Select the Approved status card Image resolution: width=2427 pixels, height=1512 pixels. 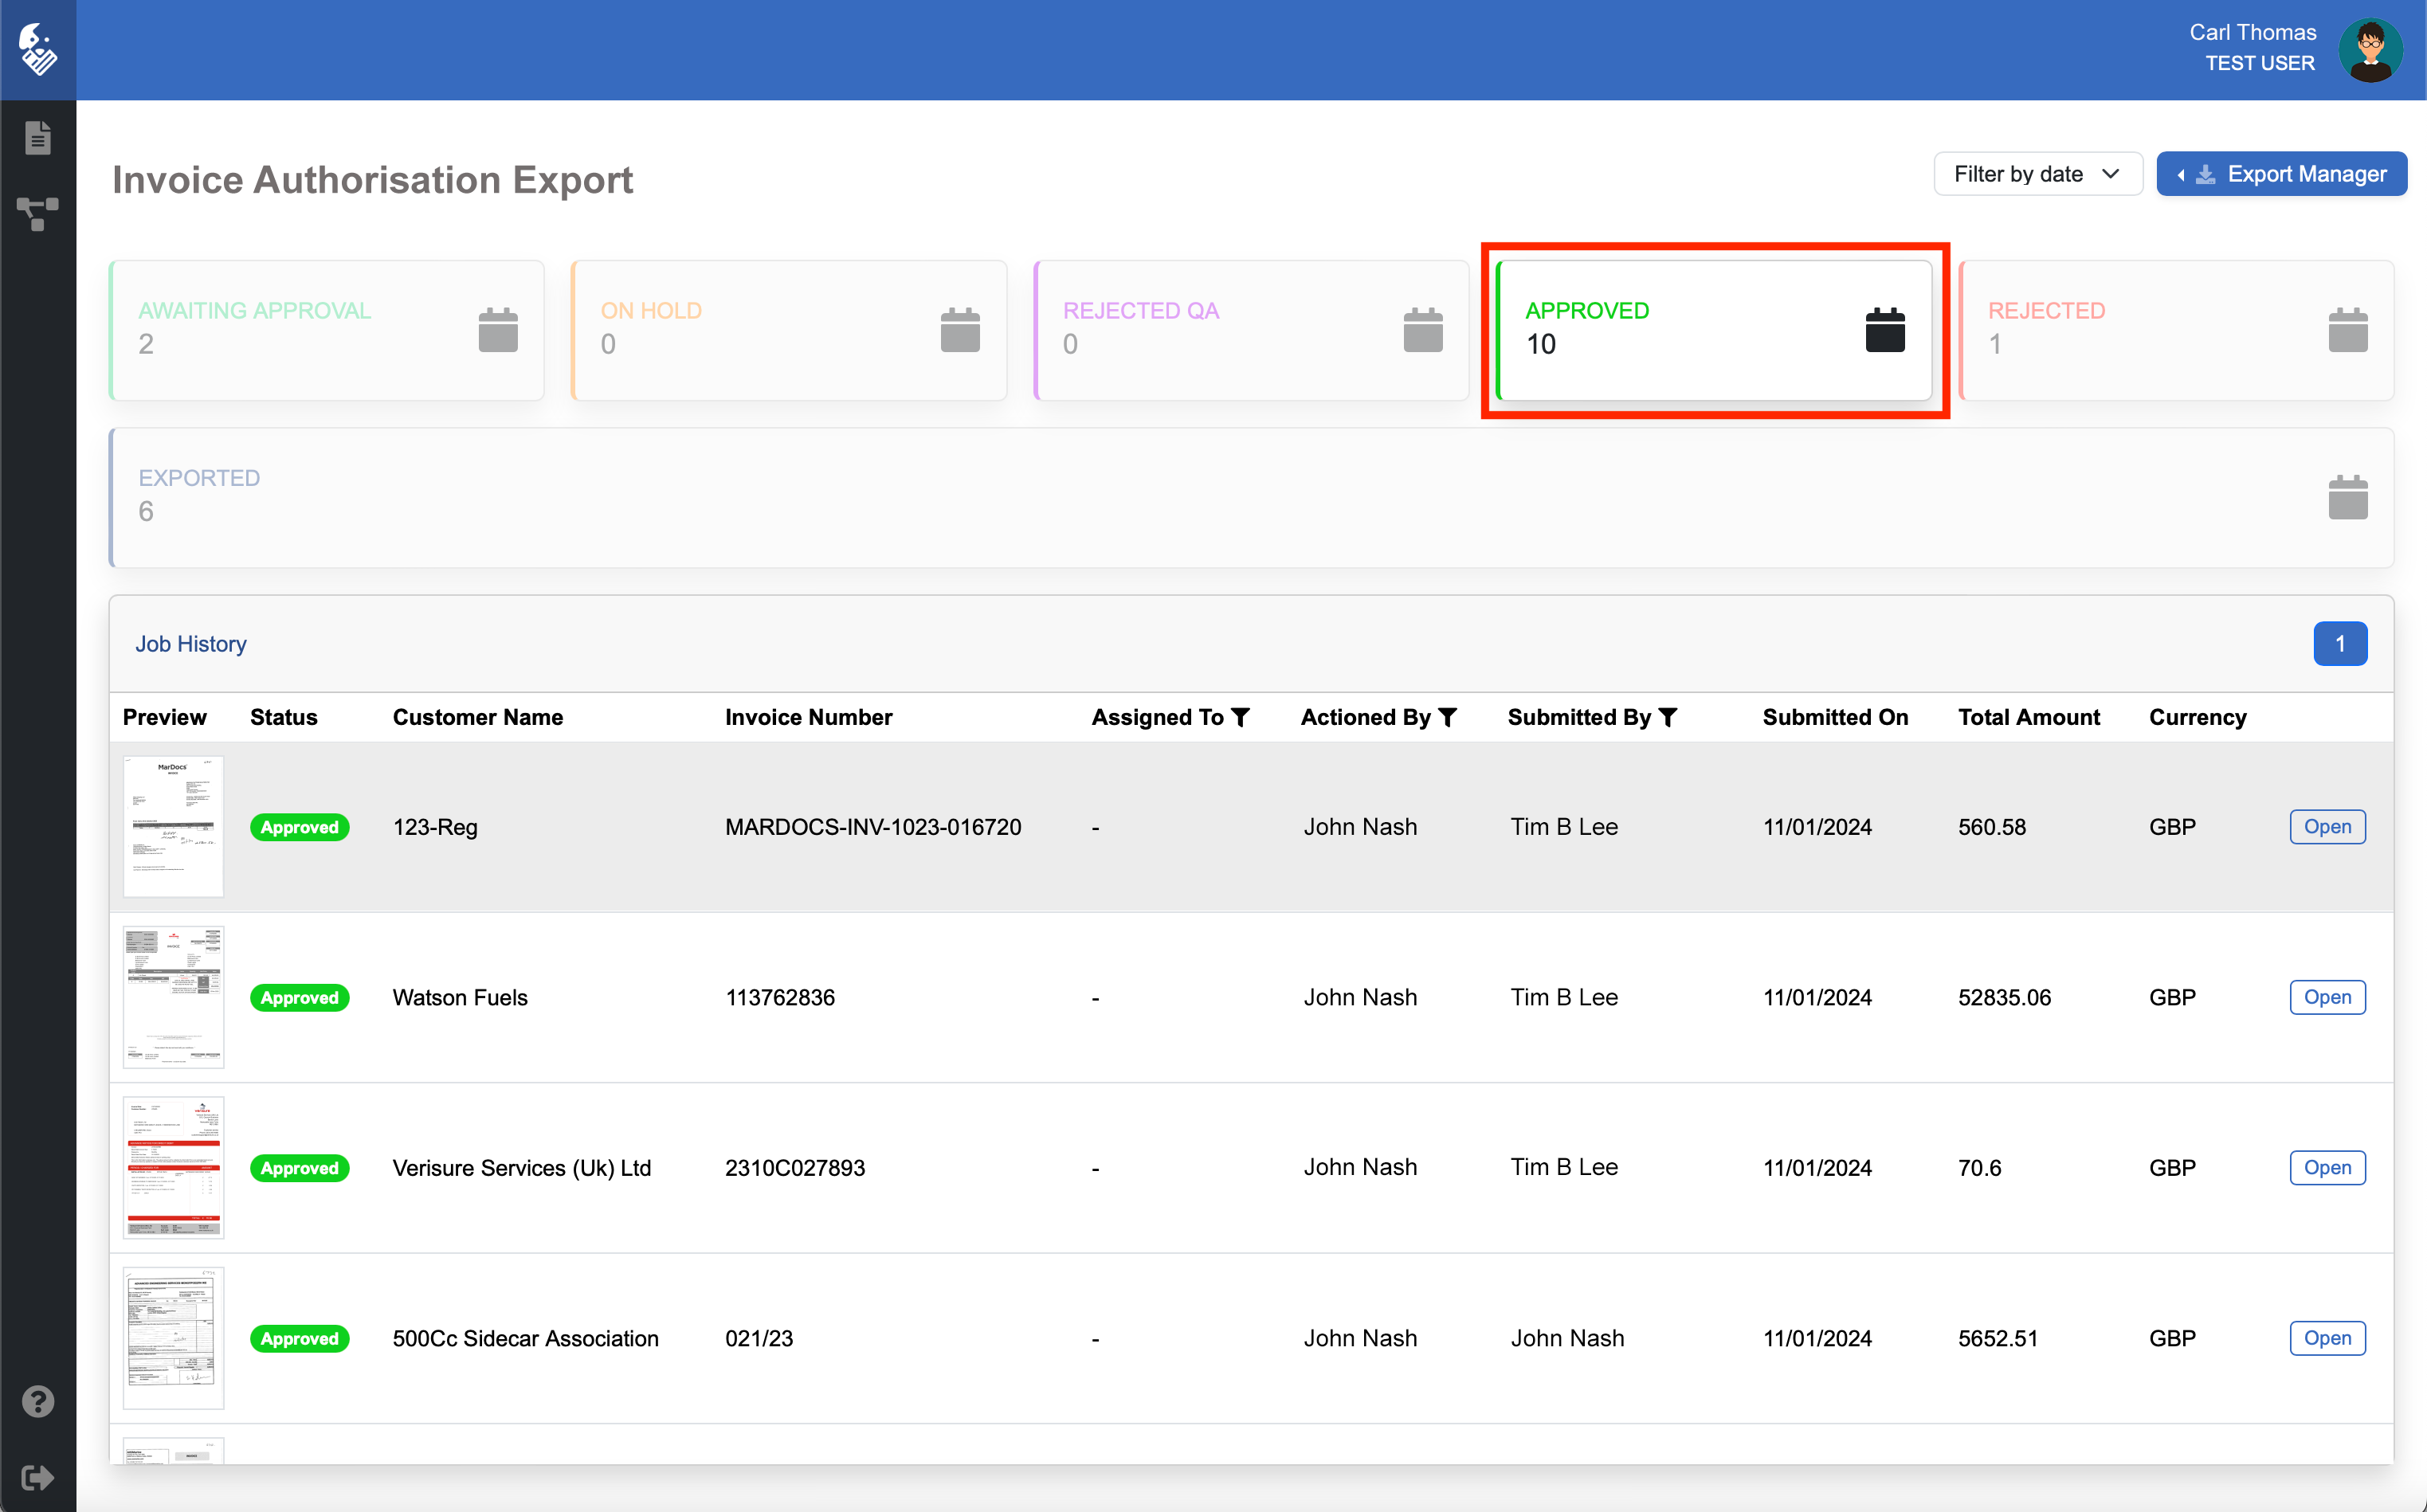pyautogui.click(x=1713, y=330)
